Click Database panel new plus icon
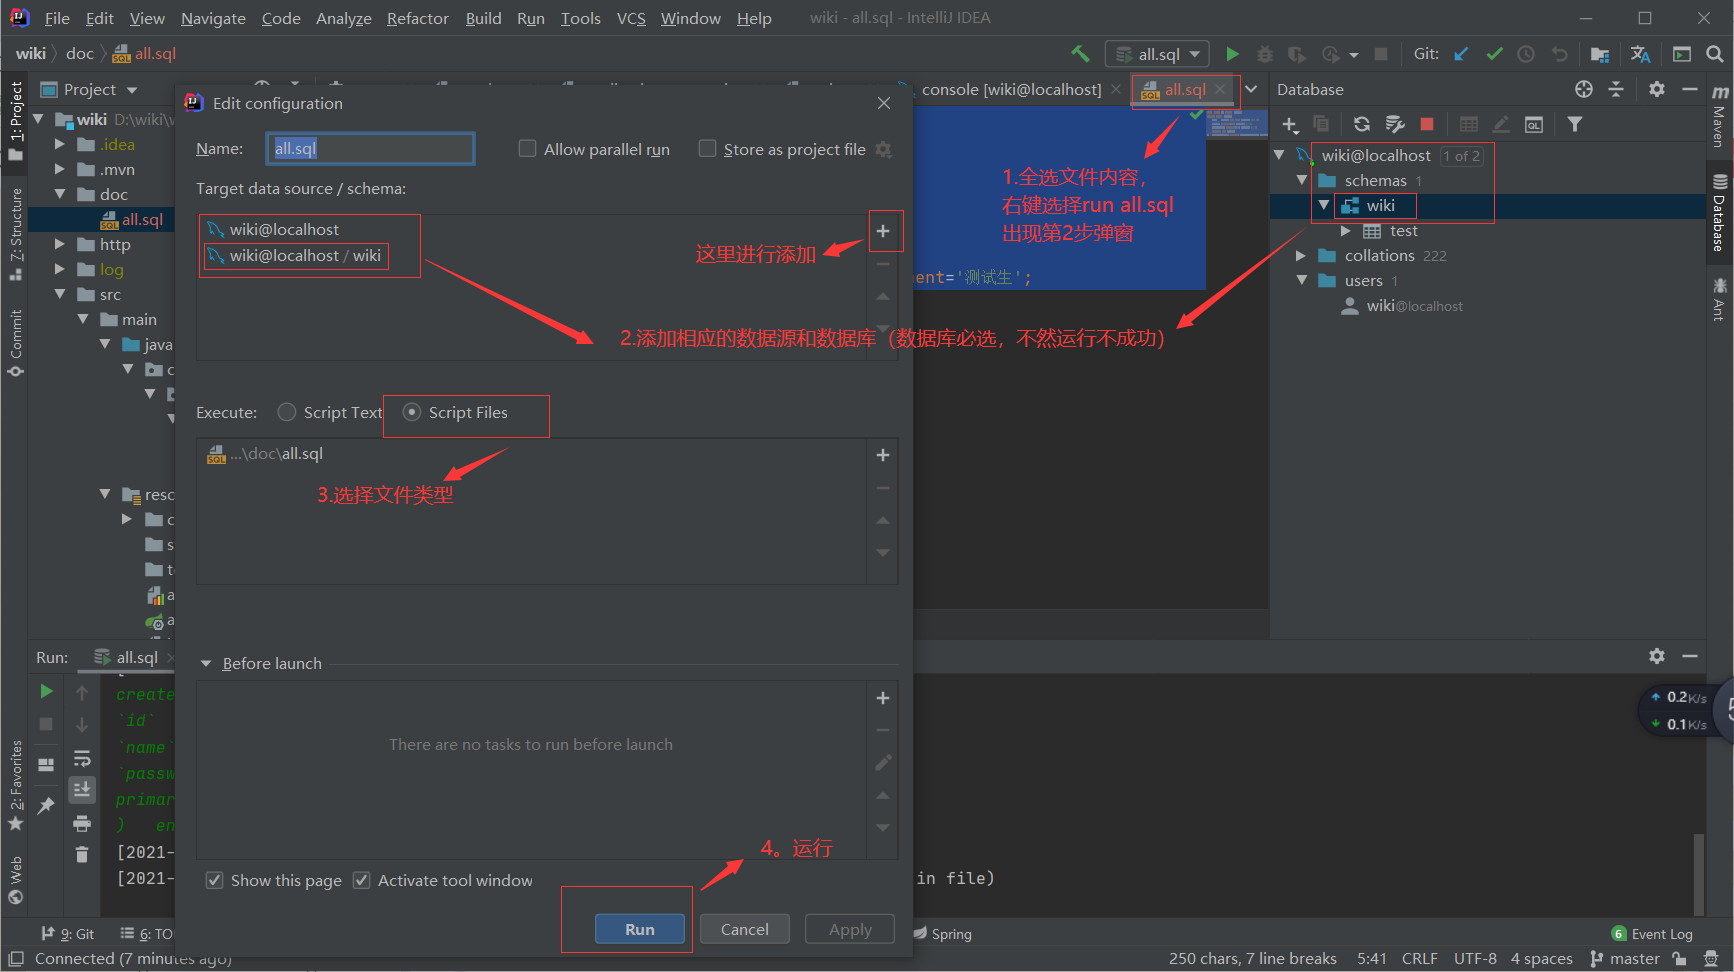The image size is (1734, 972). 1290,124
